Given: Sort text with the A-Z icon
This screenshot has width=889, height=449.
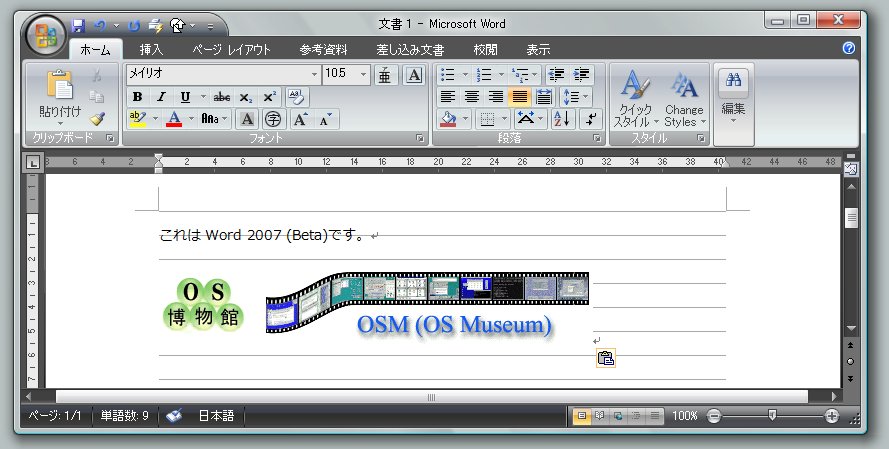Looking at the screenshot, I should [564, 119].
